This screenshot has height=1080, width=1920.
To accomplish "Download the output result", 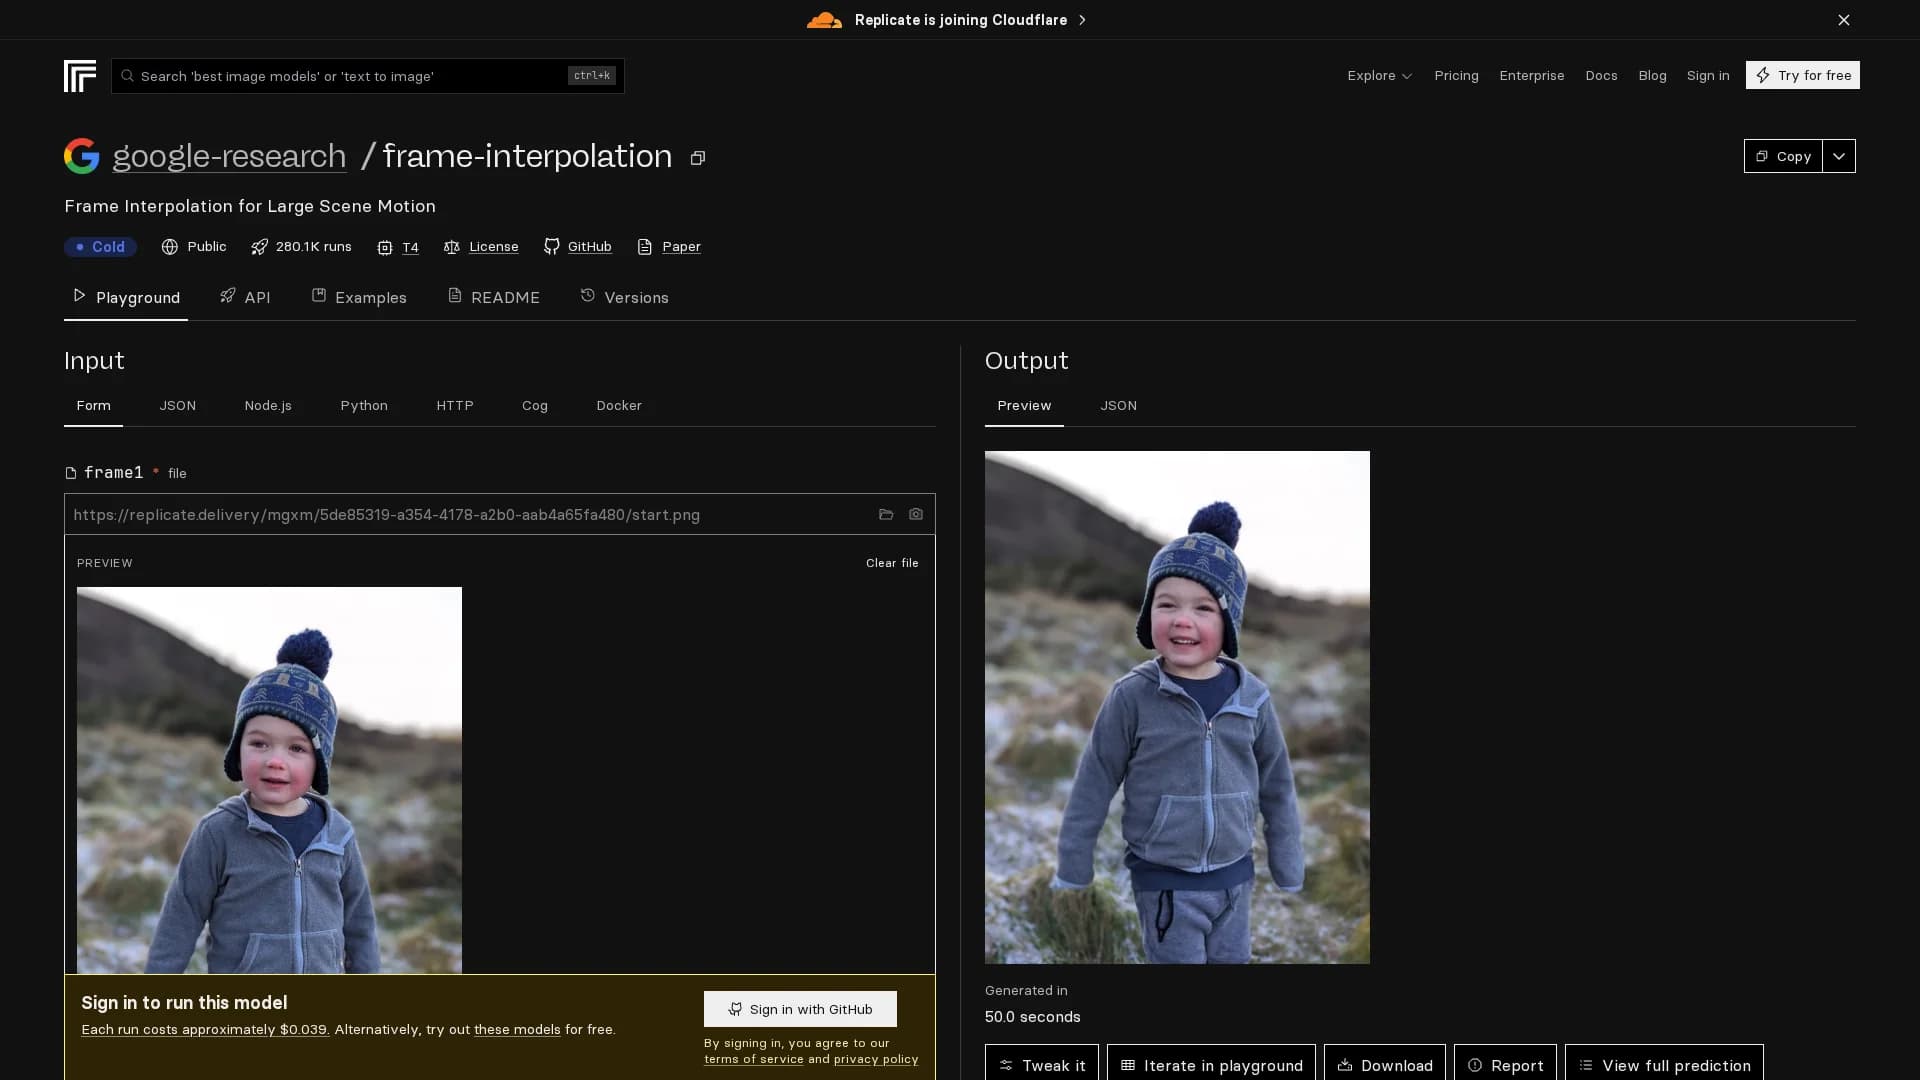I will 1385,1064.
